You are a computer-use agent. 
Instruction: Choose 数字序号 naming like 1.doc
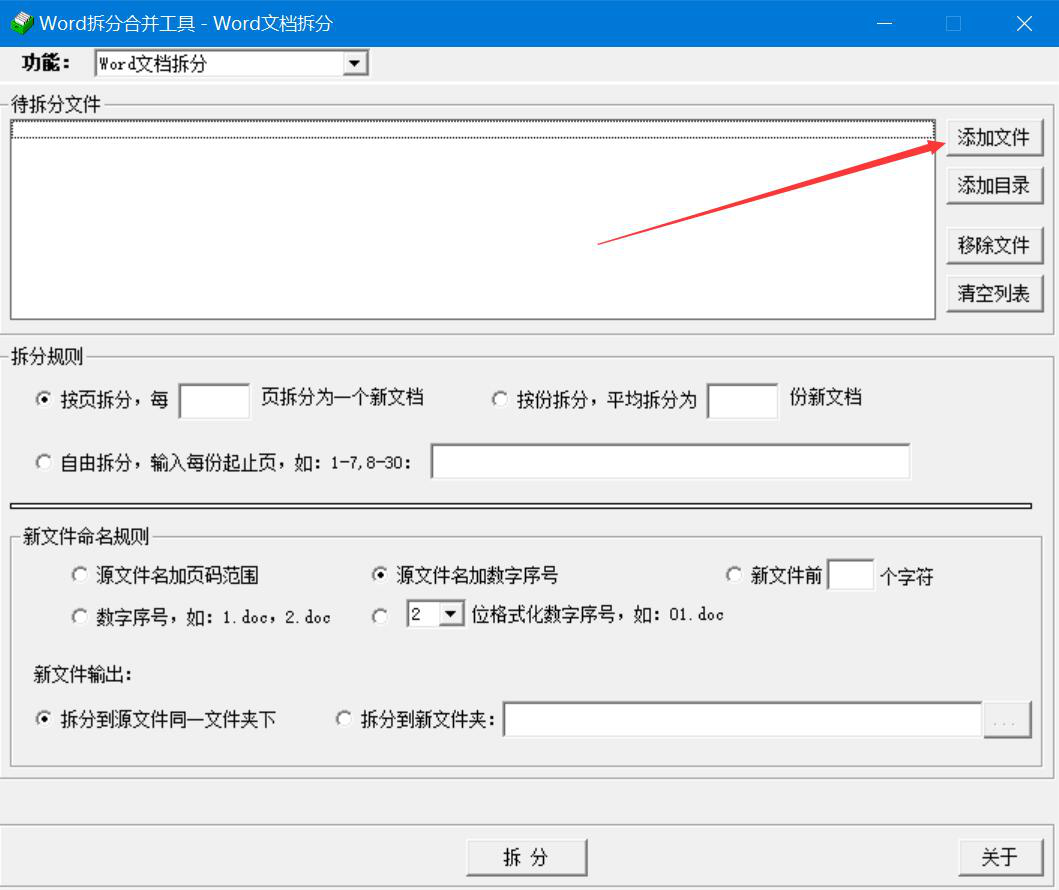(x=80, y=617)
